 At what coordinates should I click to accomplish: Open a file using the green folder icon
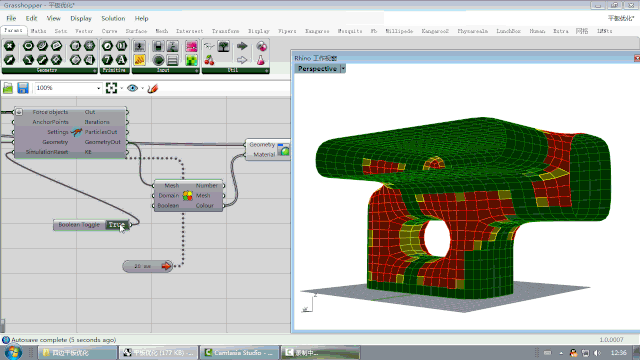point(8,88)
